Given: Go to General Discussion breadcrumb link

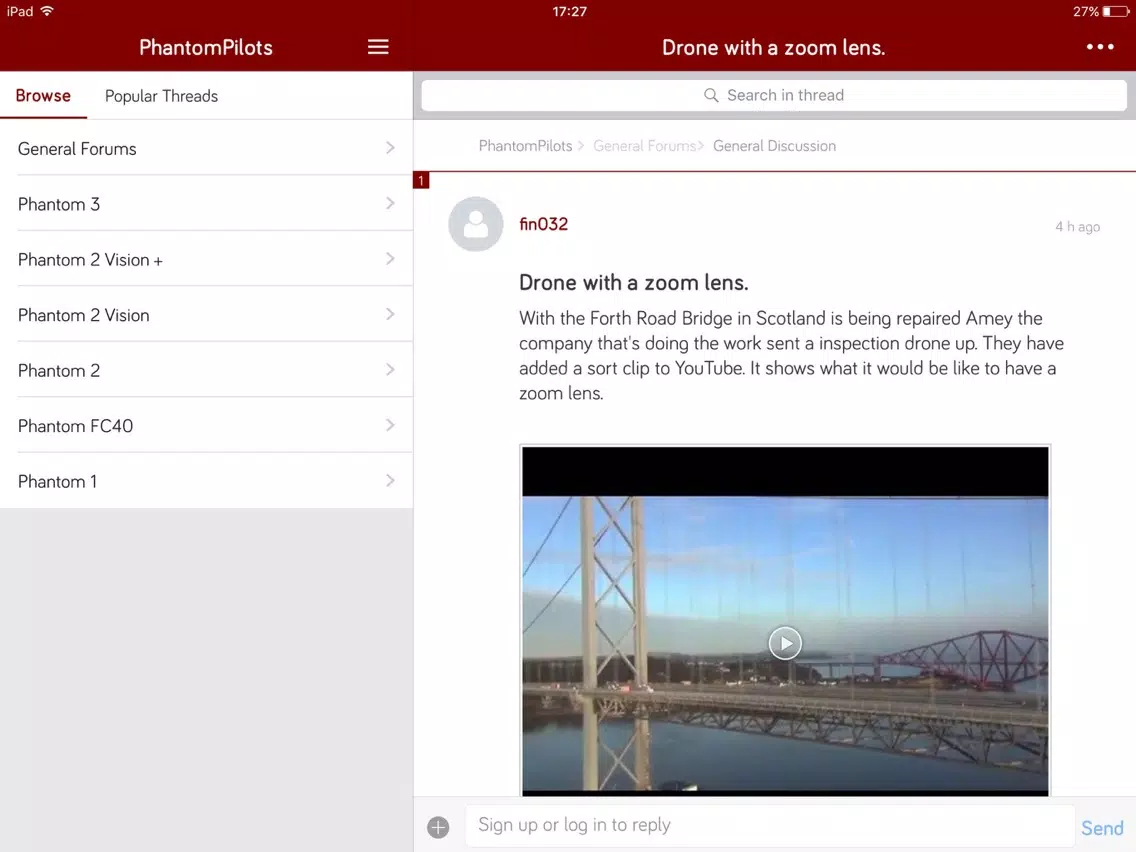Looking at the screenshot, I should click(774, 146).
